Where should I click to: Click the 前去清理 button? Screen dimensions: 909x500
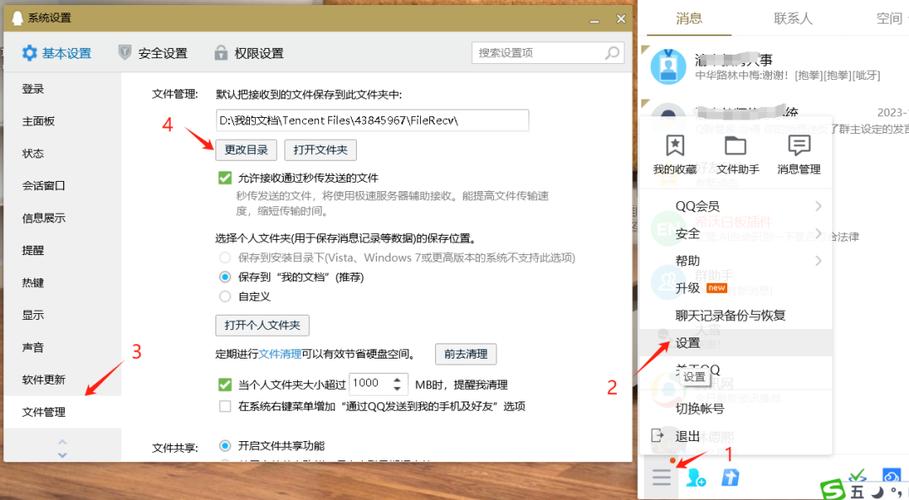coord(466,354)
